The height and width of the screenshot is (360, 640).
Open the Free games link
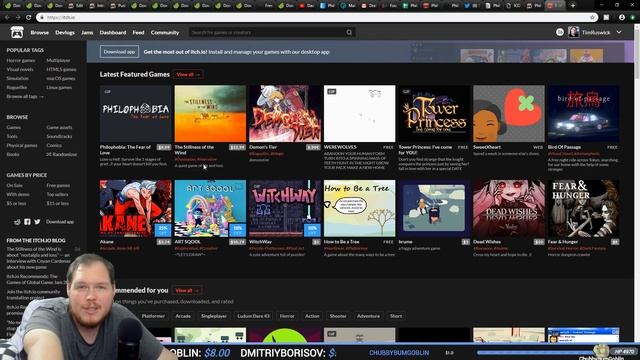point(58,185)
